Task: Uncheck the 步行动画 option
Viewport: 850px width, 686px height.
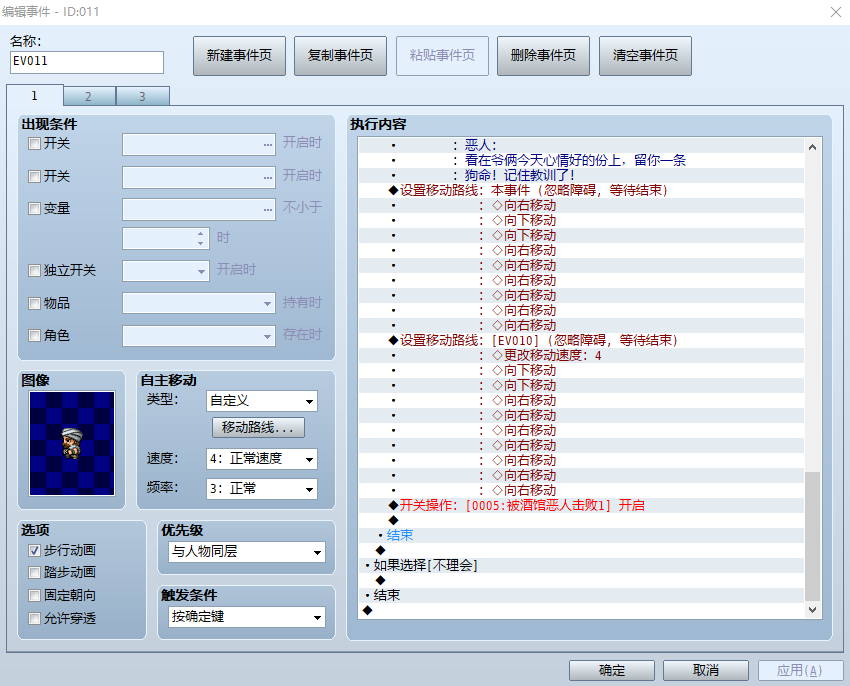Action: pos(35,550)
